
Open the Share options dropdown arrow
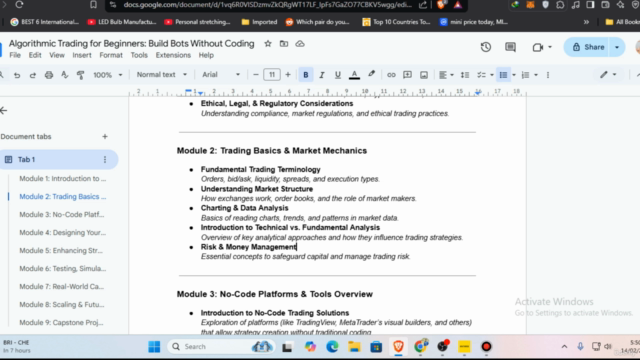click(x=617, y=47)
